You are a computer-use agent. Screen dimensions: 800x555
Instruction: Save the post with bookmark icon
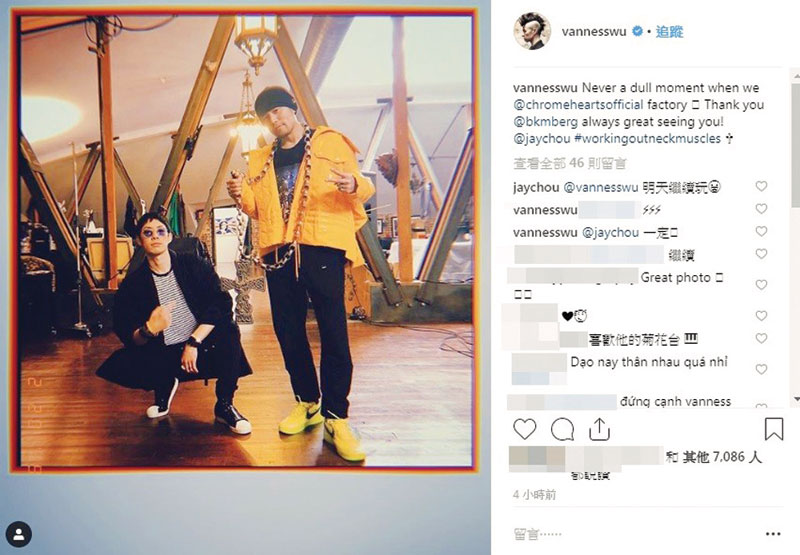click(773, 428)
